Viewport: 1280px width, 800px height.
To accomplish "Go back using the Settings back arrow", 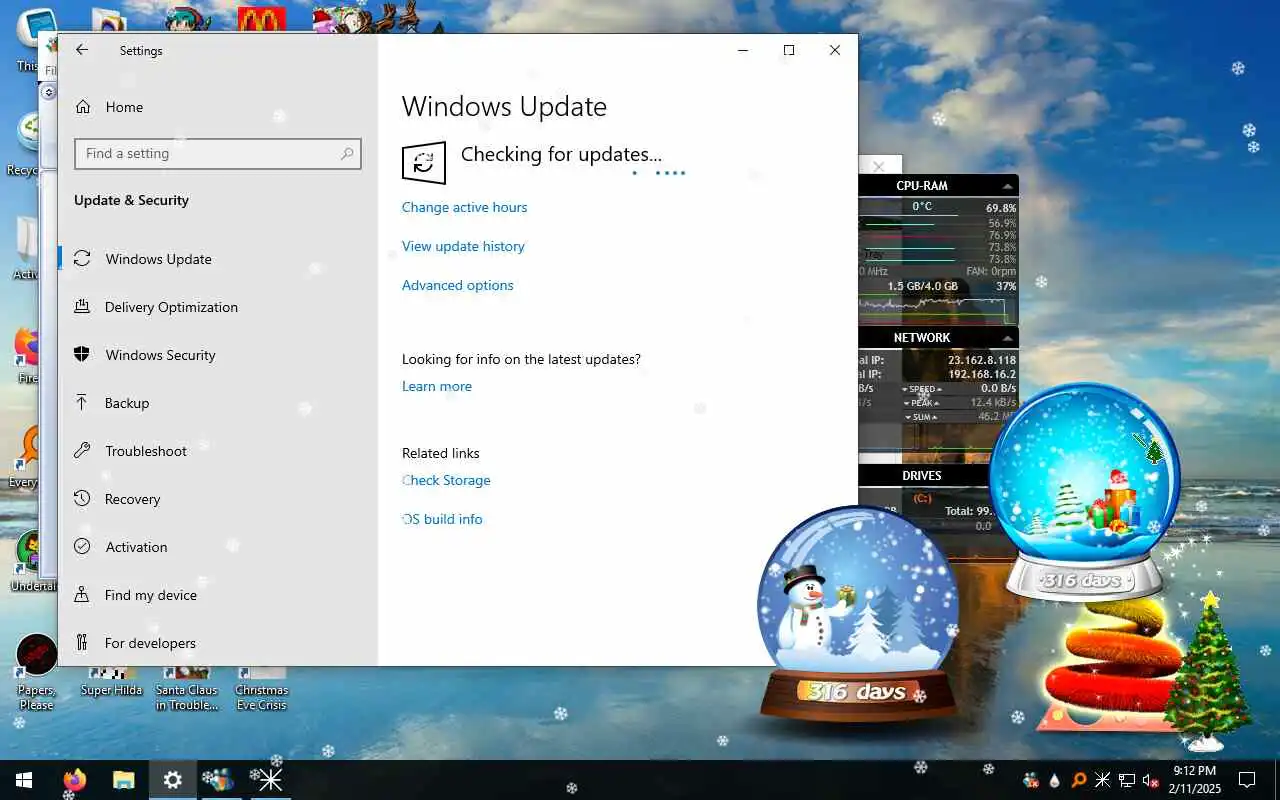I will [82, 50].
